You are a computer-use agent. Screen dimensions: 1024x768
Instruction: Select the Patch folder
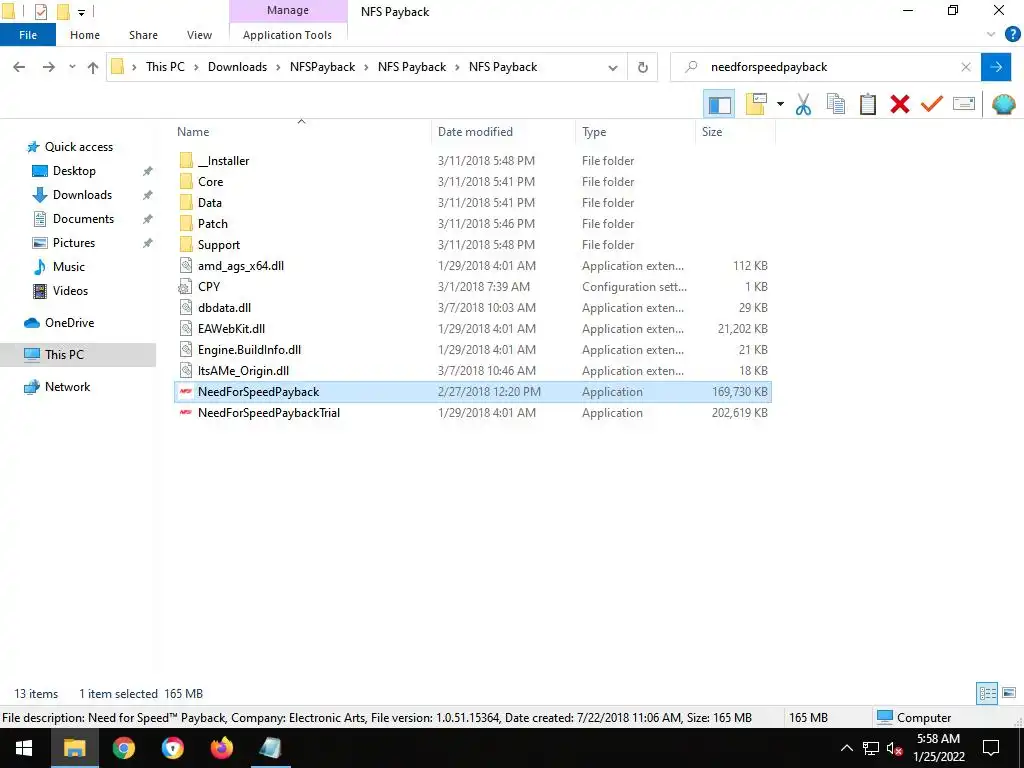pos(213,223)
